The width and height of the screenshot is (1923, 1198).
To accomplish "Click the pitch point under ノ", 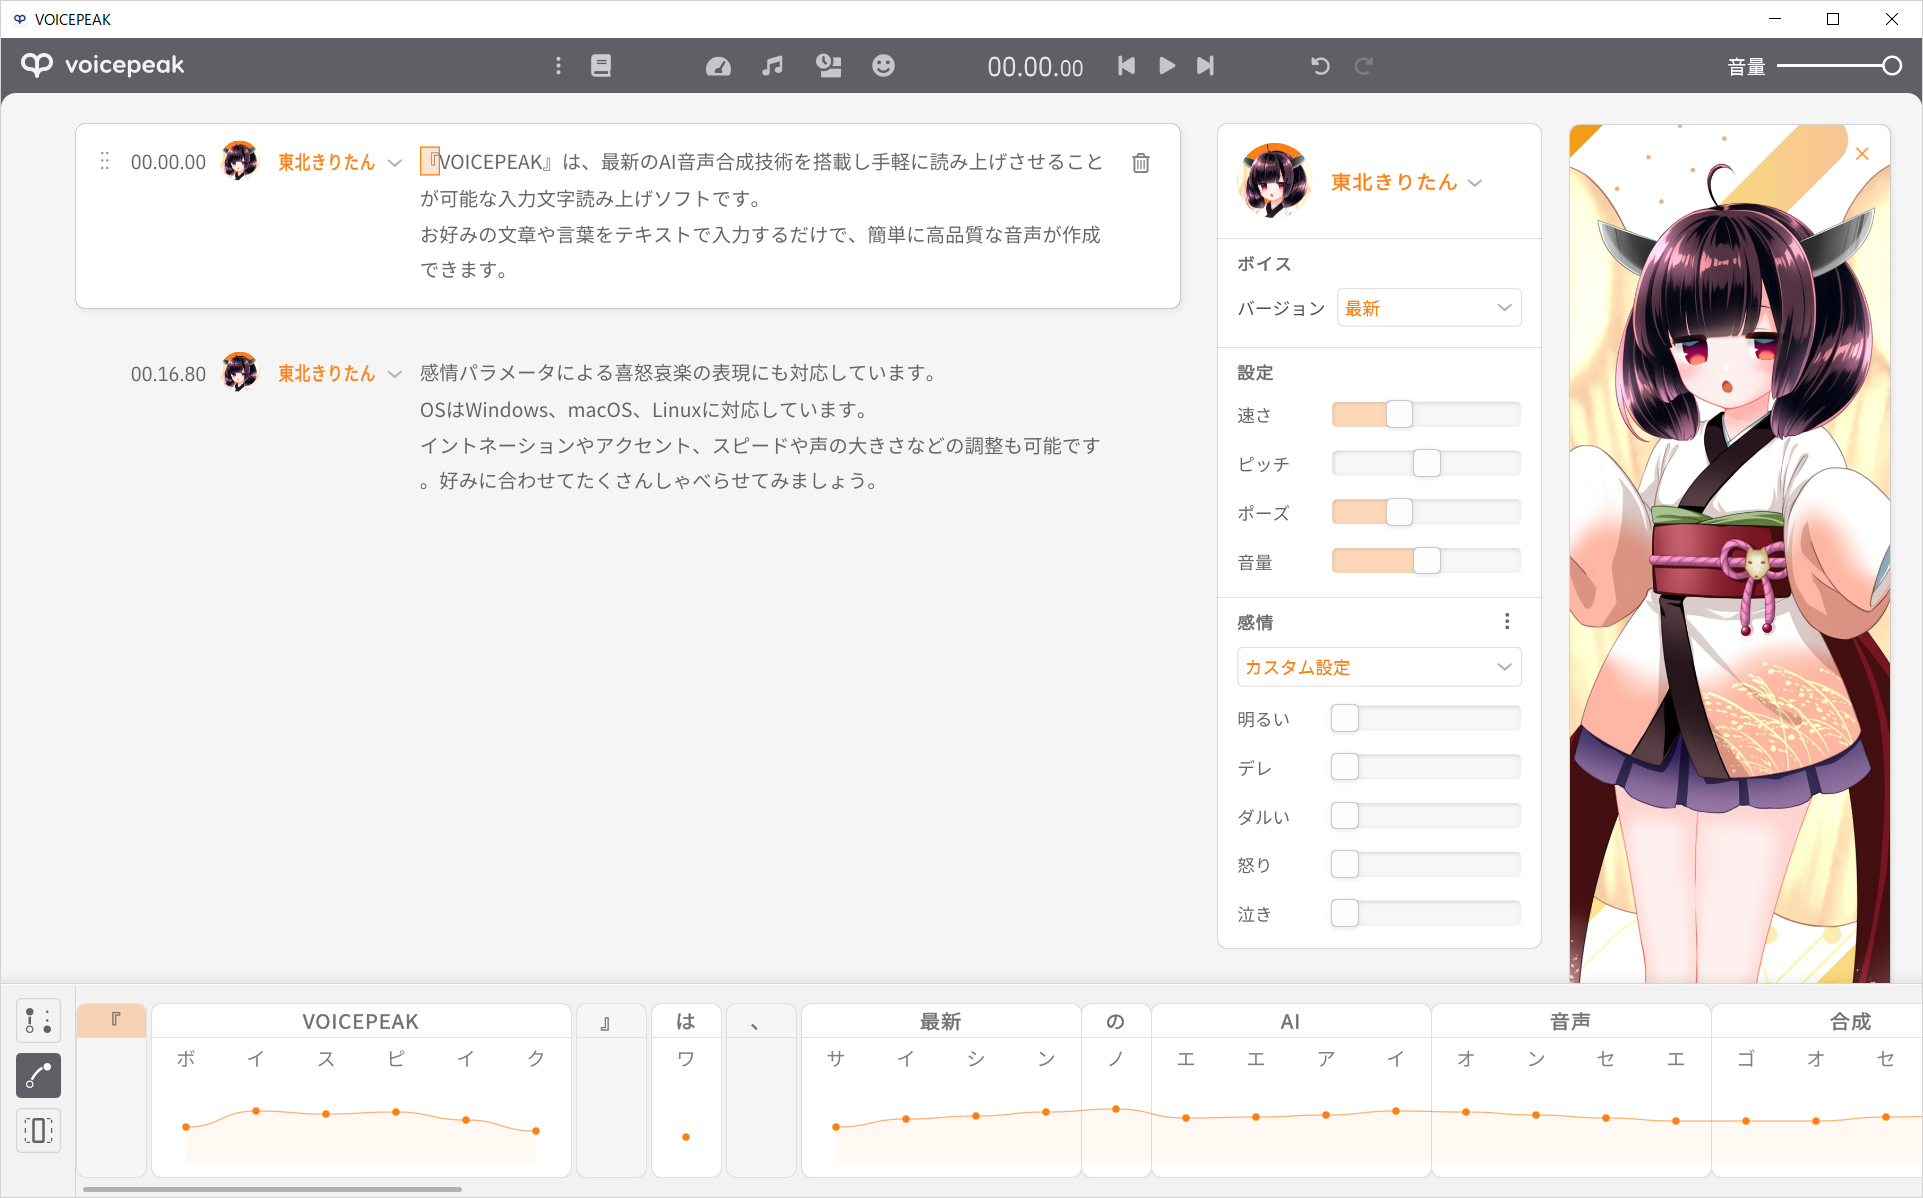I will [1116, 1109].
